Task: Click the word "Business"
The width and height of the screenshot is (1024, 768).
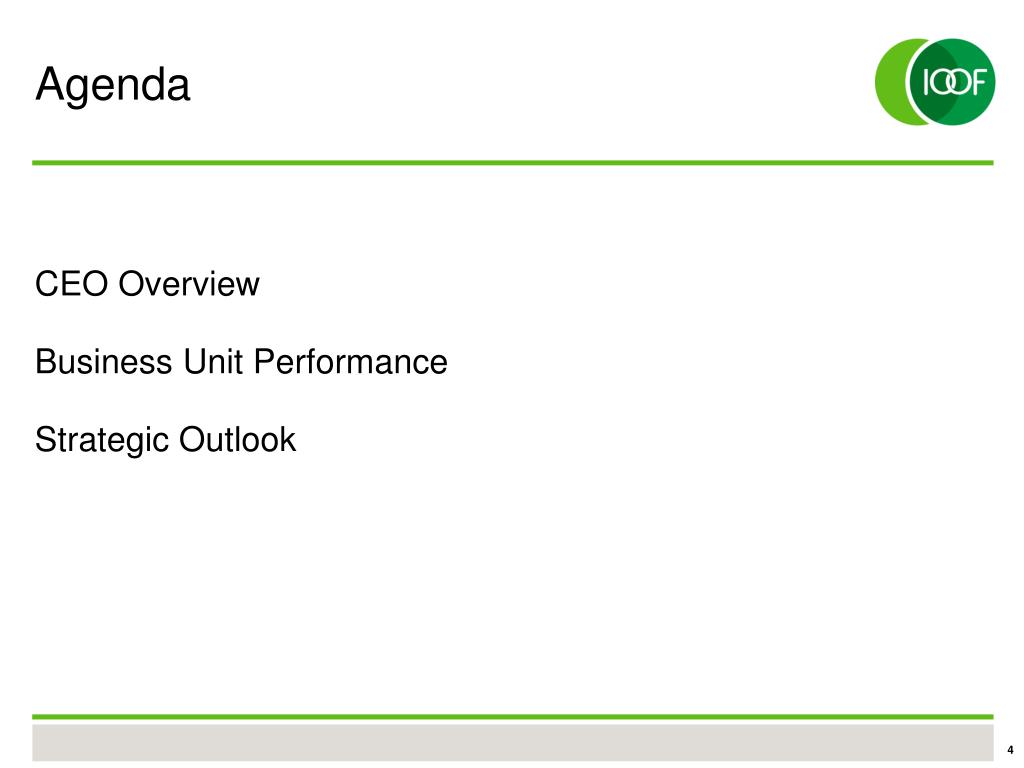Action: (104, 362)
